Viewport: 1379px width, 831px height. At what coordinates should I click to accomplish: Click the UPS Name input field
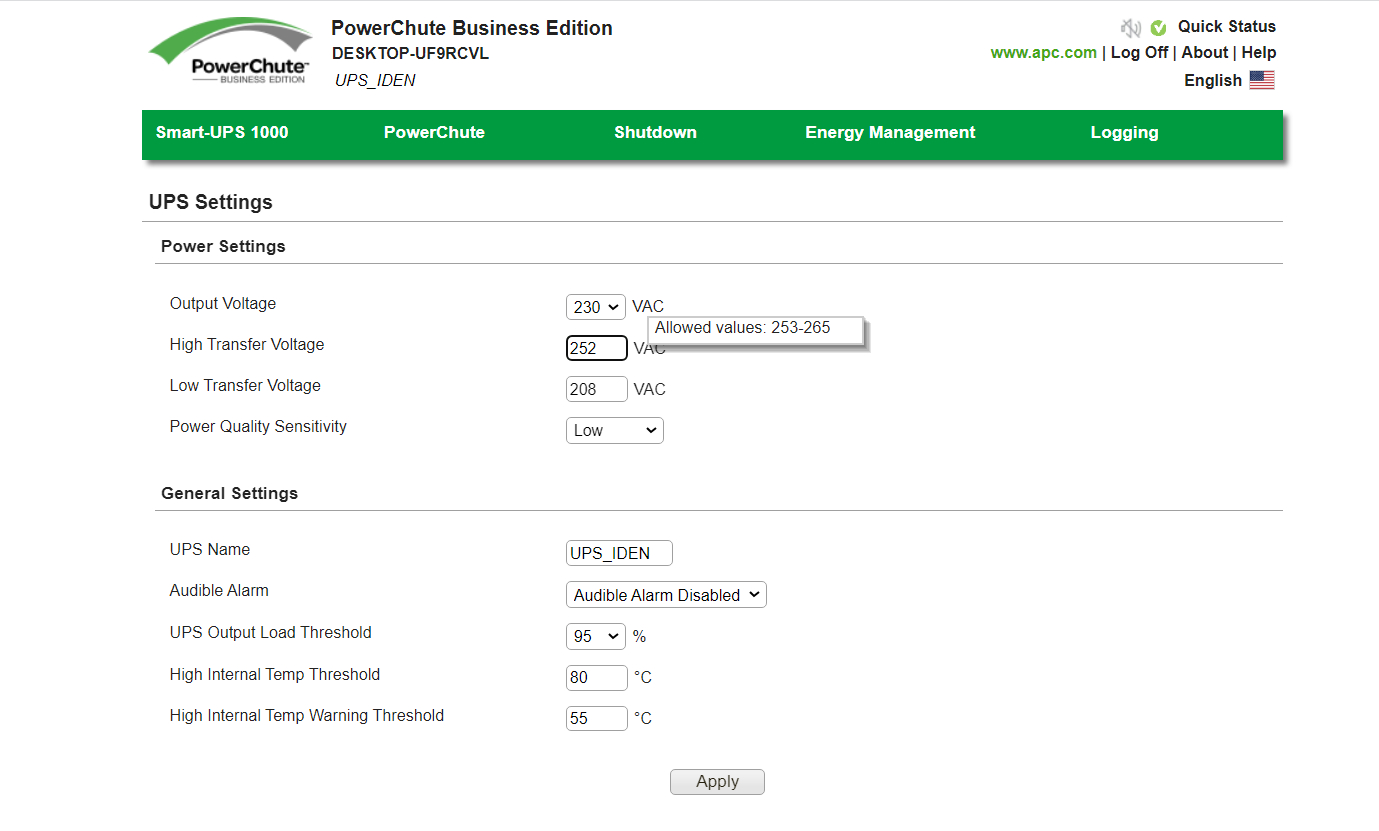pos(619,553)
